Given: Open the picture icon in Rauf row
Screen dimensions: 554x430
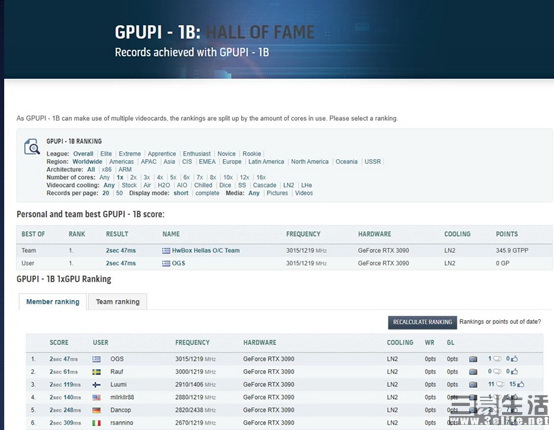Looking at the screenshot, I should coord(473,372).
